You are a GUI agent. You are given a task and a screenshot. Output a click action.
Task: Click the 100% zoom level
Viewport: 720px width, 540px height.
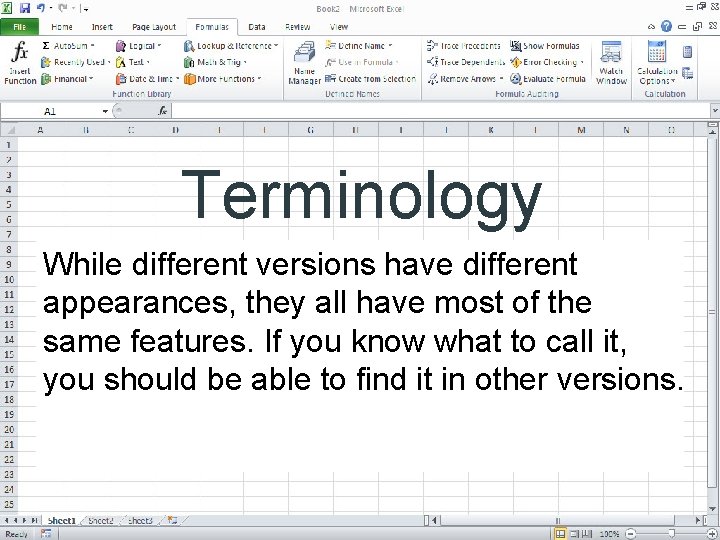tap(609, 534)
